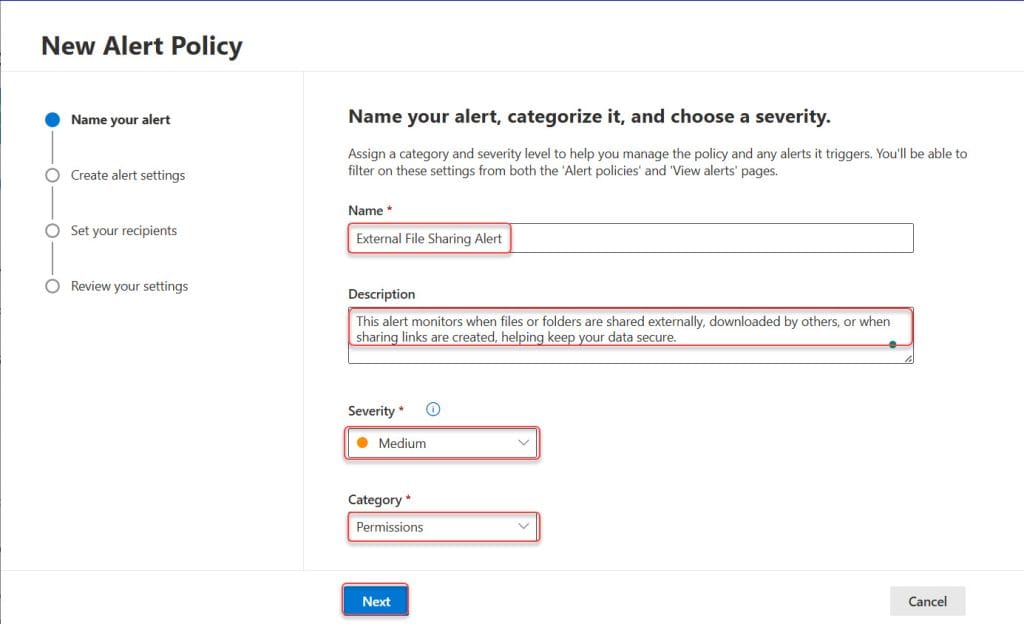
Task: Click the Next button
Action: [375, 600]
